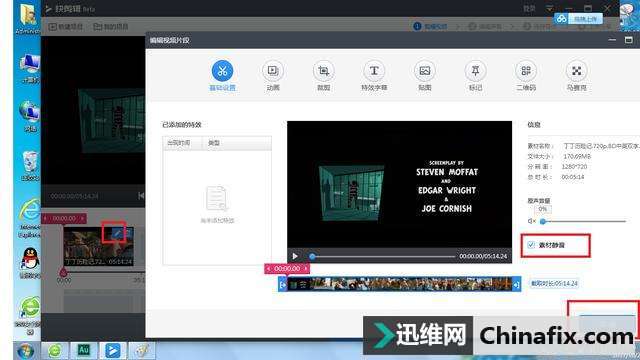Click the filmstrip left trim handle
640x360 pixels.
(x=283, y=284)
